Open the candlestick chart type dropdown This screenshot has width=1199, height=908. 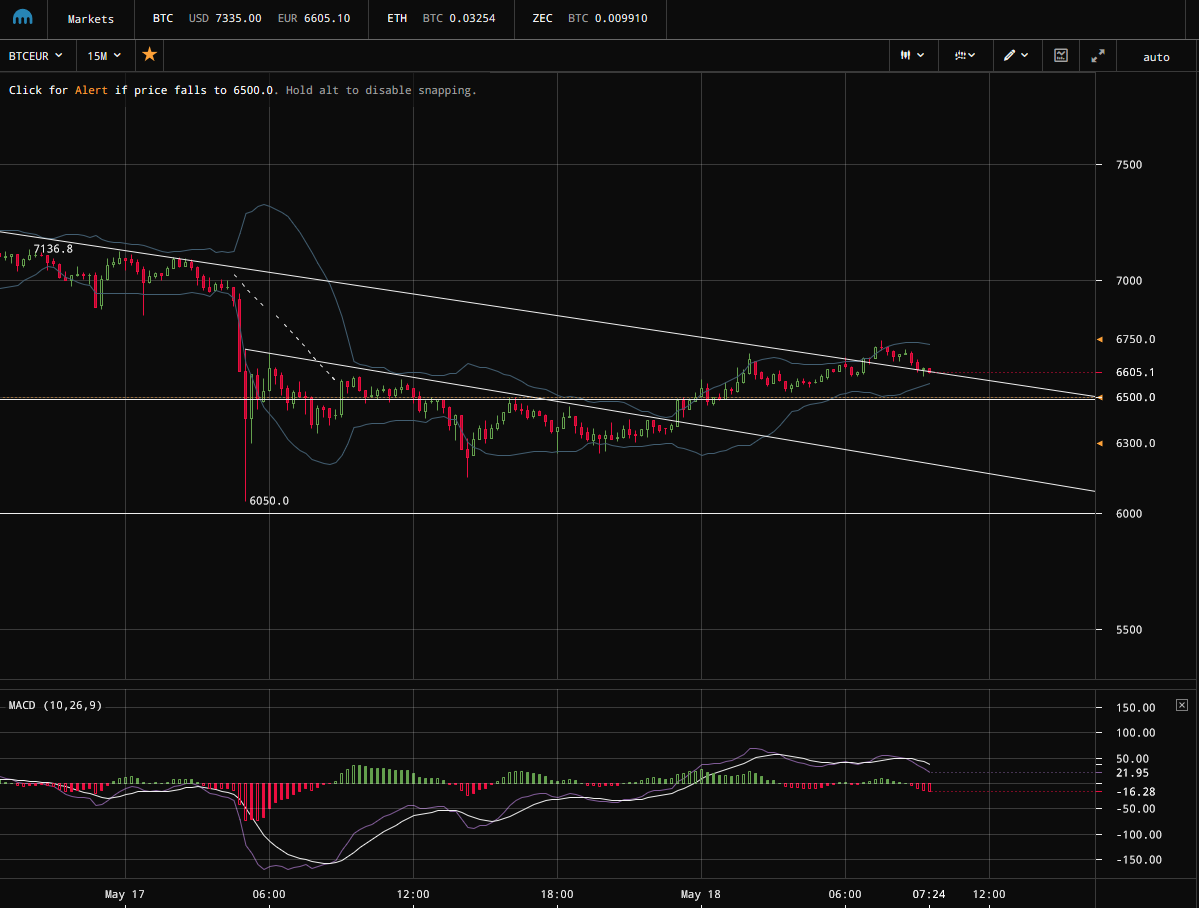click(x=912, y=56)
